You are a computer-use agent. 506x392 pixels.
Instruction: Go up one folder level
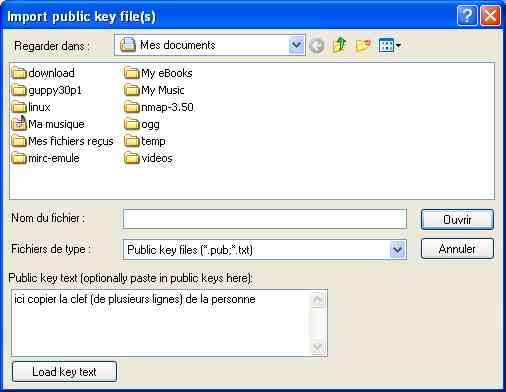tap(340, 45)
